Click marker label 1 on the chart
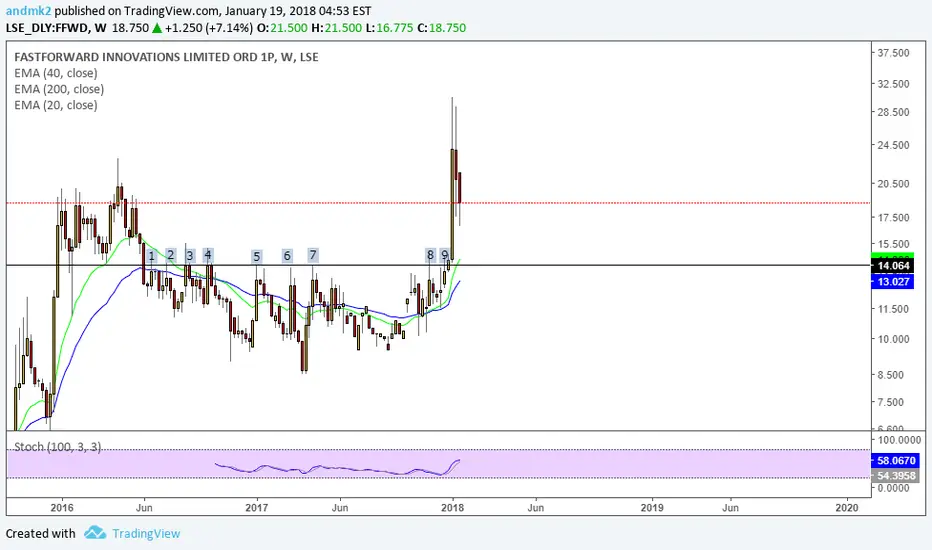Image resolution: width=932 pixels, height=550 pixels. click(x=152, y=256)
